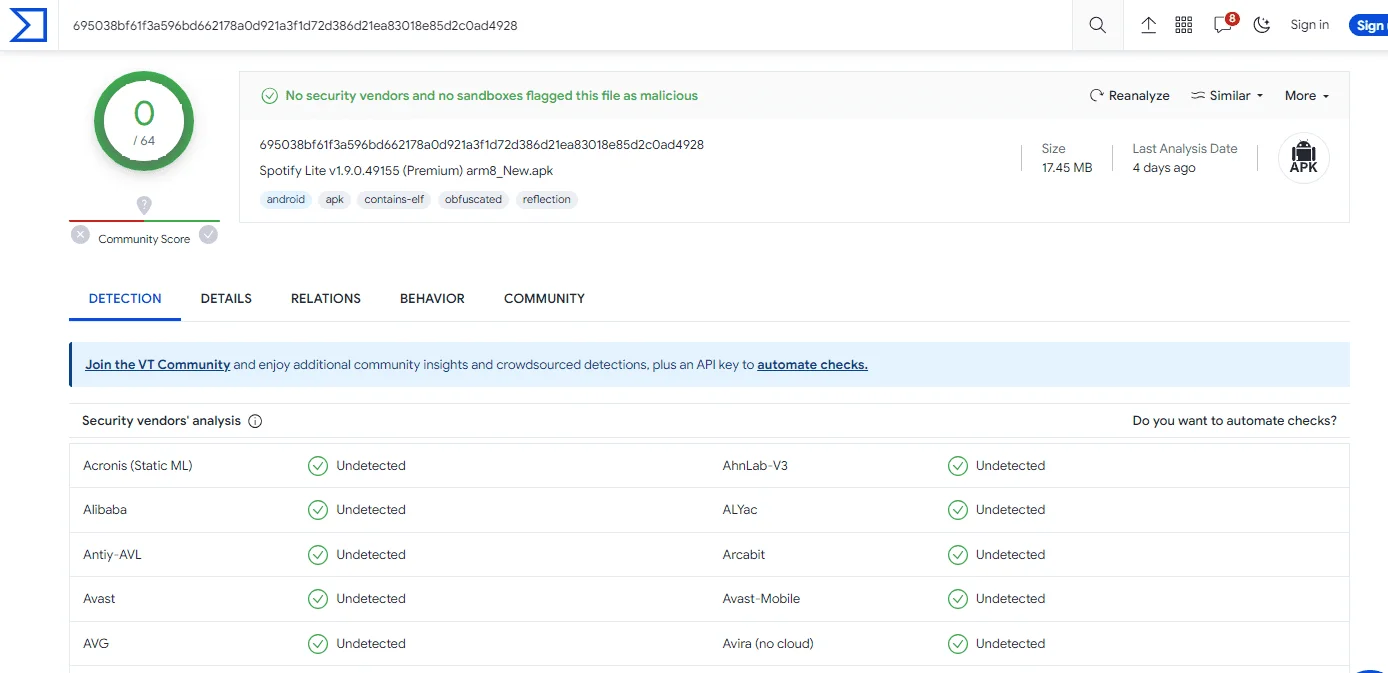
Task: Click the 4 days ago analysis date
Action: coord(1164,168)
